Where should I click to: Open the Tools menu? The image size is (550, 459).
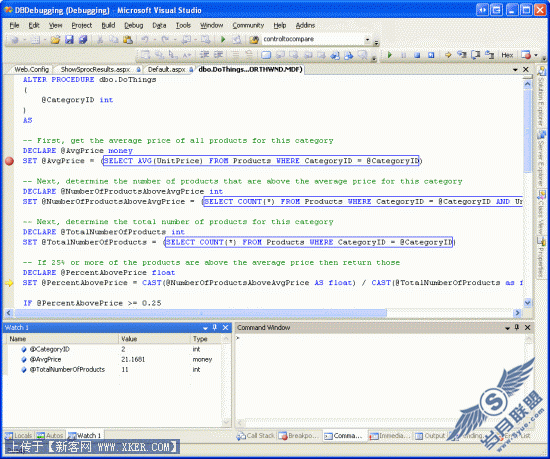point(183,25)
